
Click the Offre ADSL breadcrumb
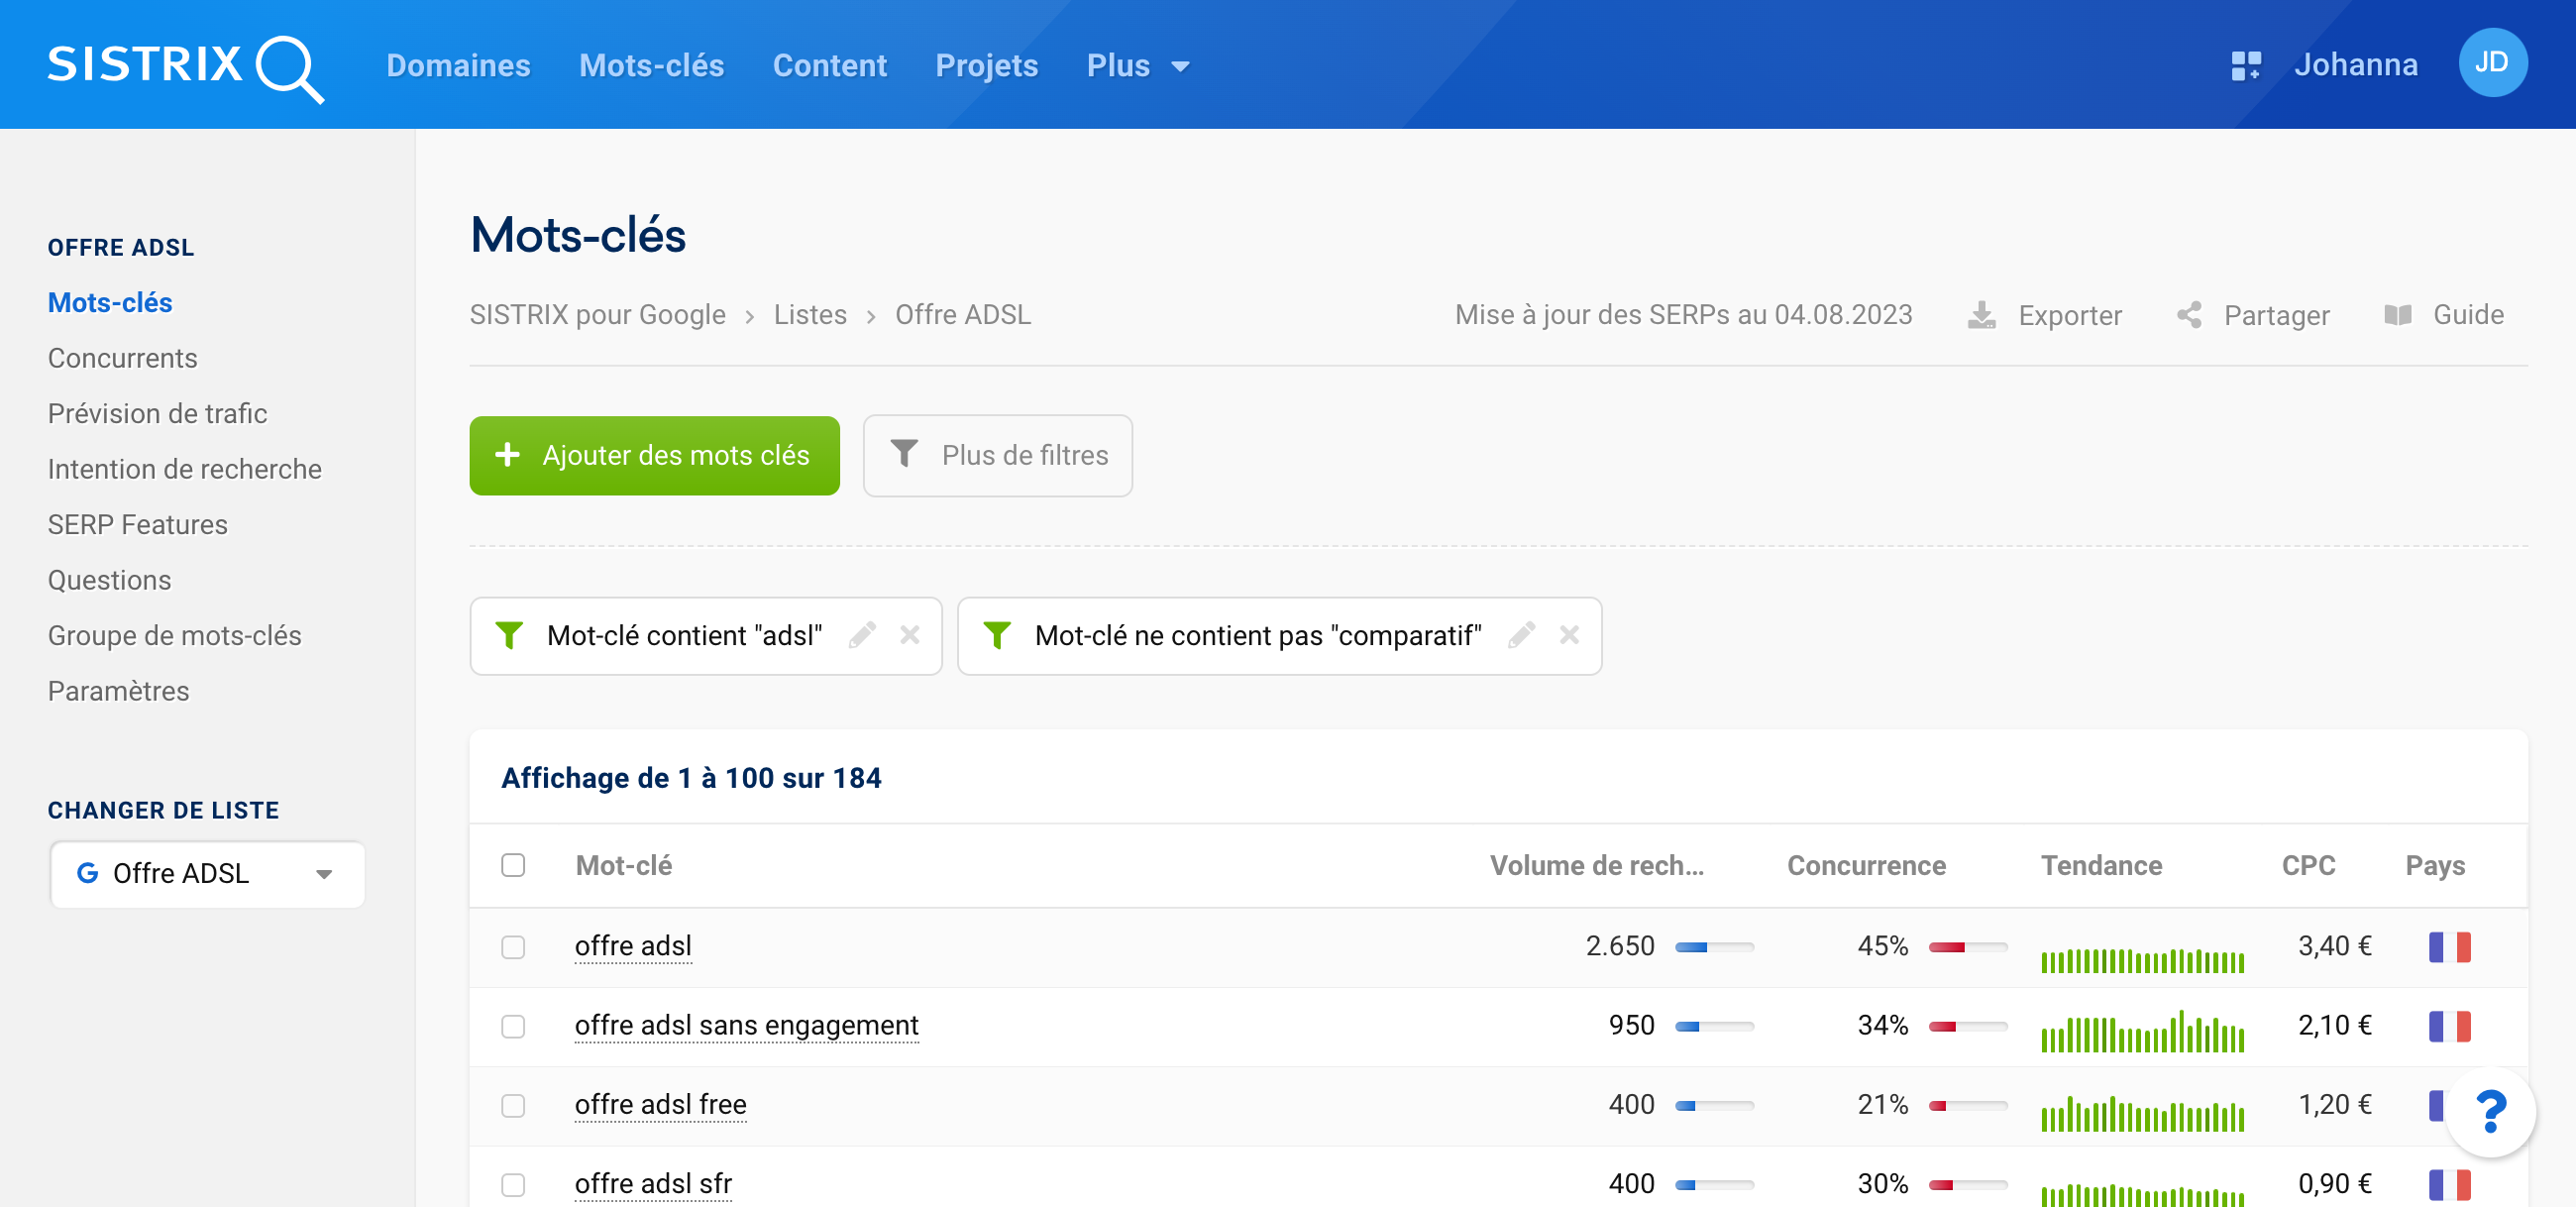tap(962, 315)
